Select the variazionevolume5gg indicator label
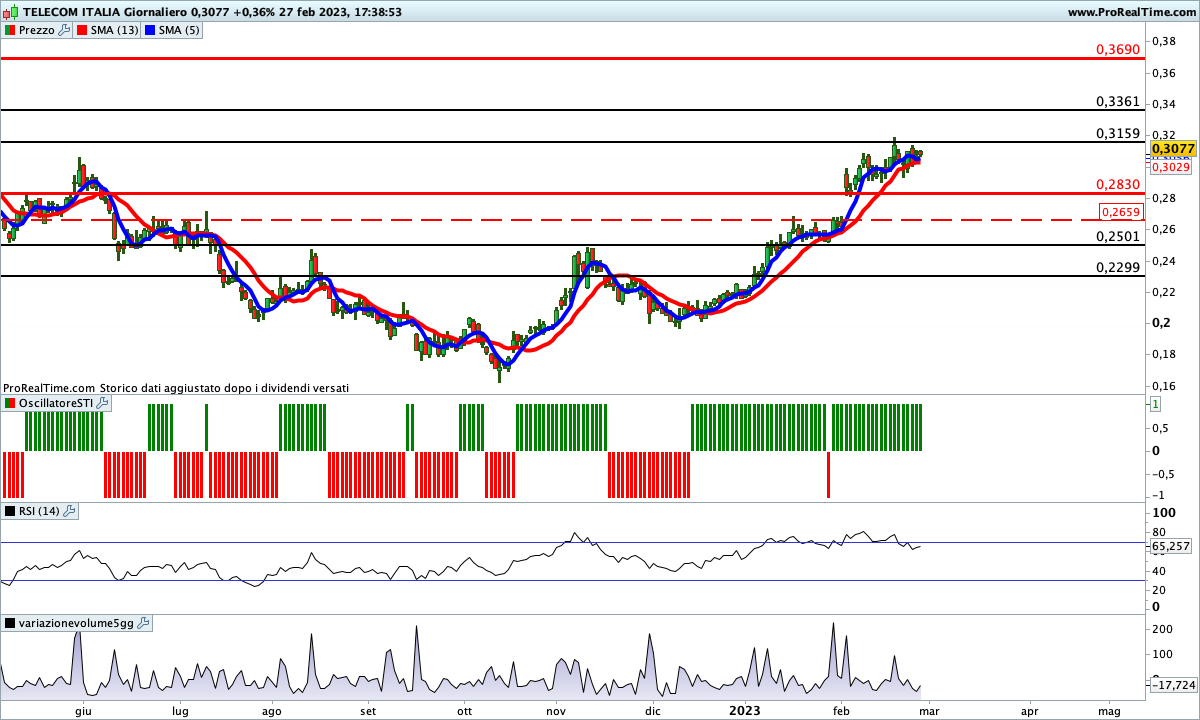This screenshot has width=1200, height=720. pyautogui.click(x=76, y=623)
